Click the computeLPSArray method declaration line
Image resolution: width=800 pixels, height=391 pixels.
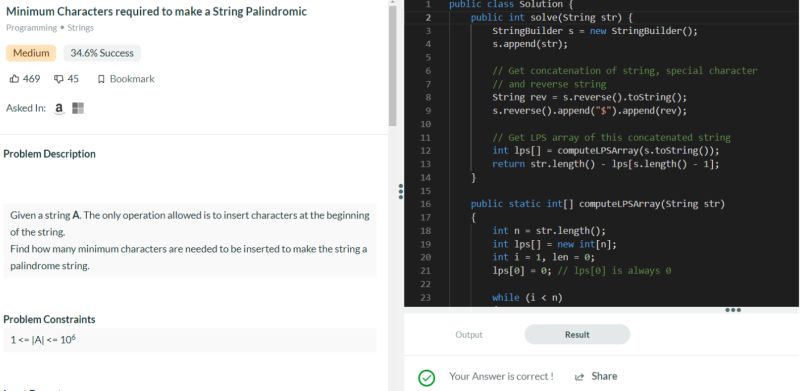pos(597,204)
